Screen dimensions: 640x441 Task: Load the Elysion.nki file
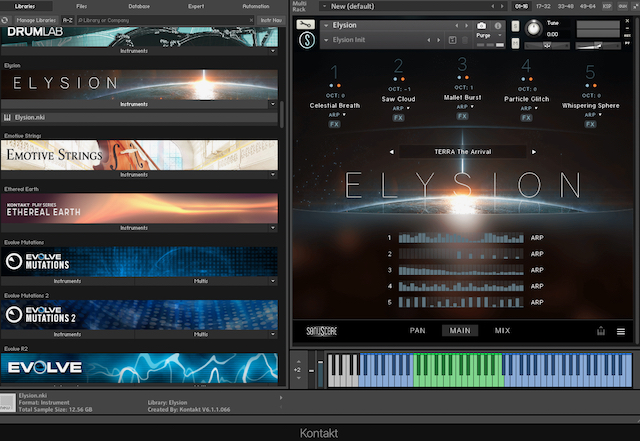[x=139, y=118]
